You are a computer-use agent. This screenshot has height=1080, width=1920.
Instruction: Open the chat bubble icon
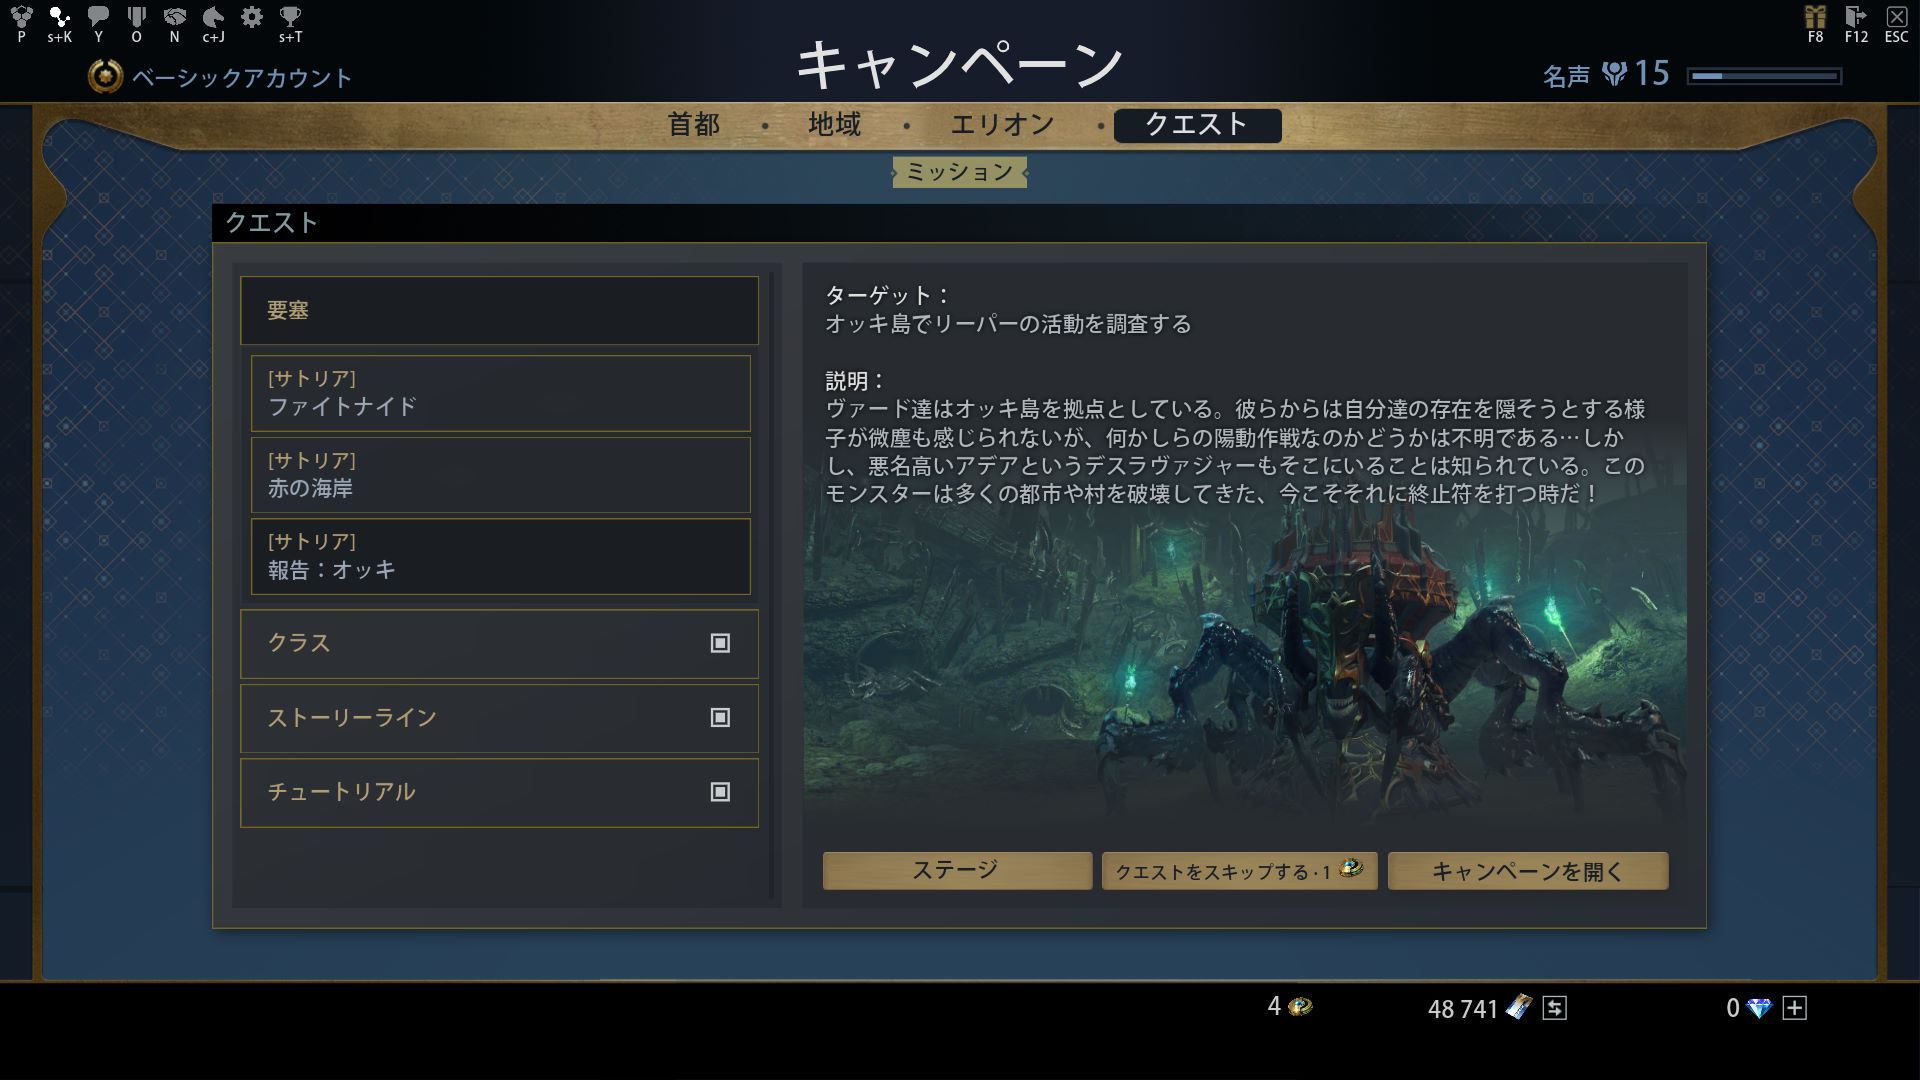98,17
